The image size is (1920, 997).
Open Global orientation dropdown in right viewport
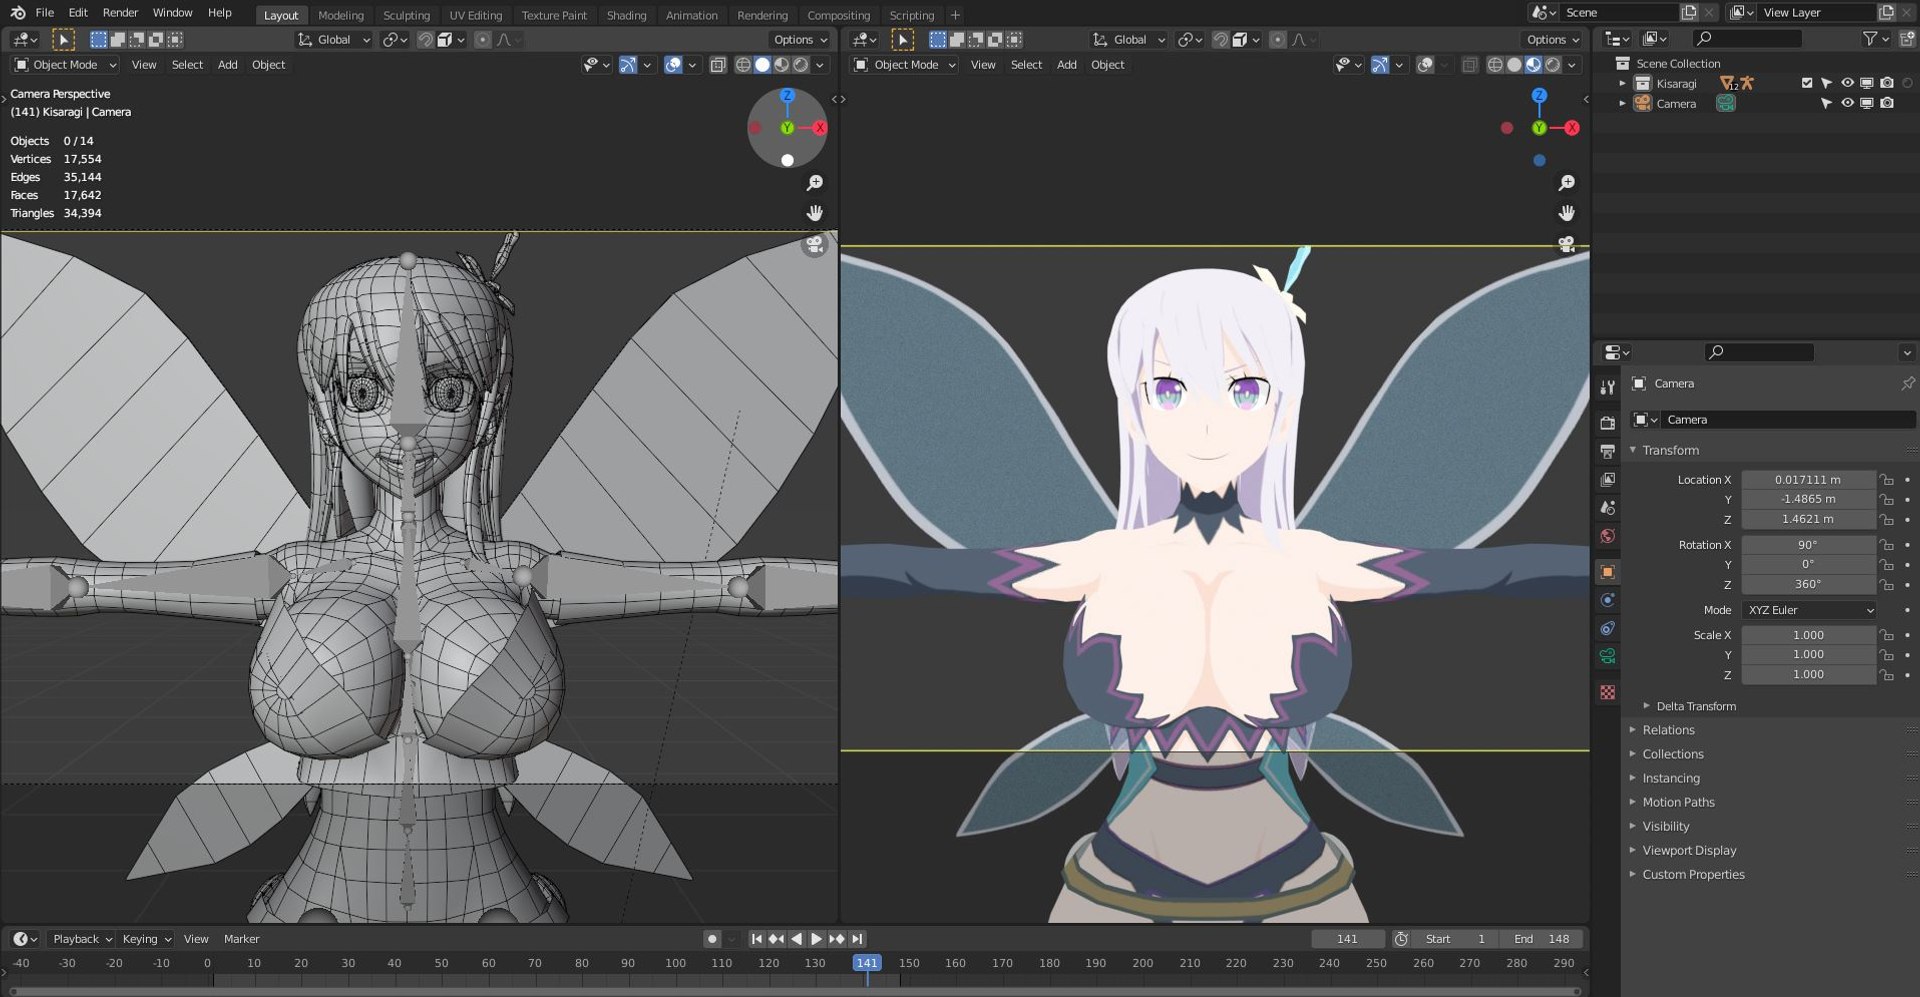pos(1128,40)
